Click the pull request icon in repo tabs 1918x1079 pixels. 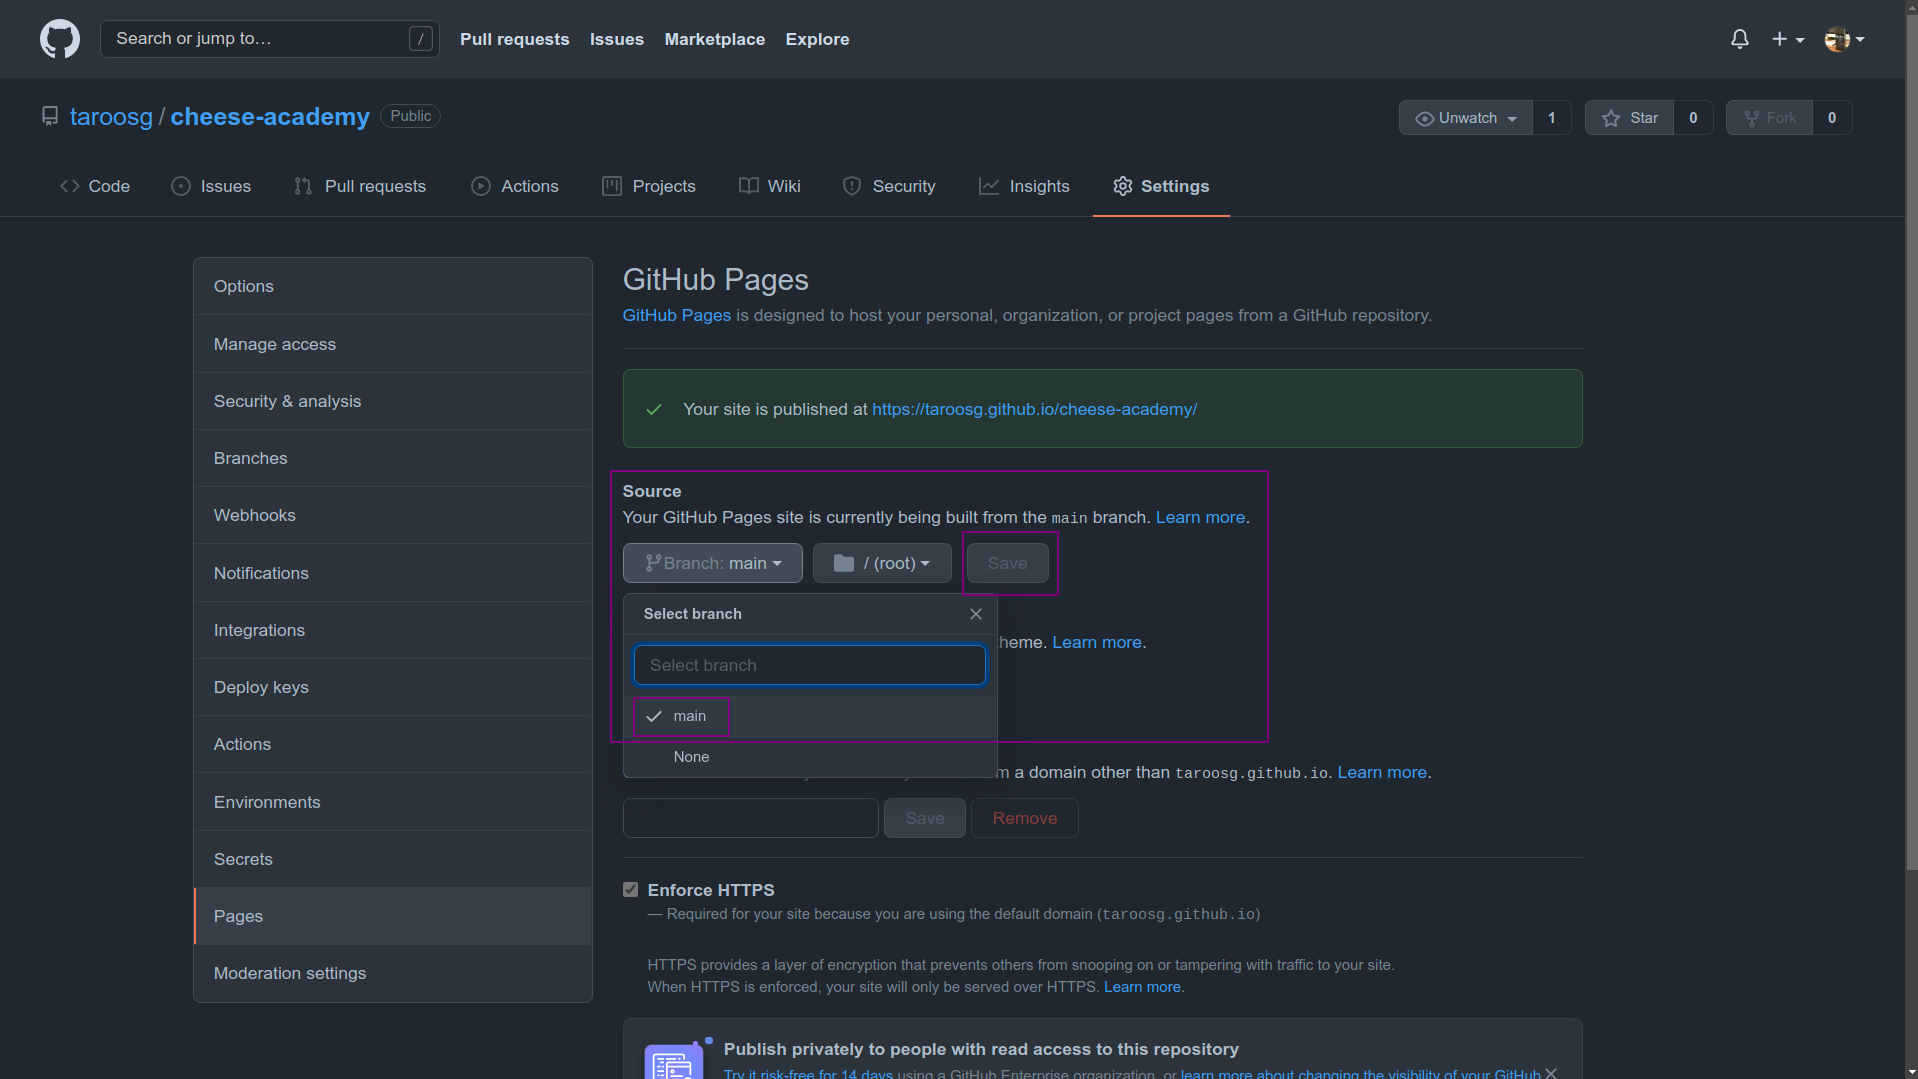tap(303, 186)
